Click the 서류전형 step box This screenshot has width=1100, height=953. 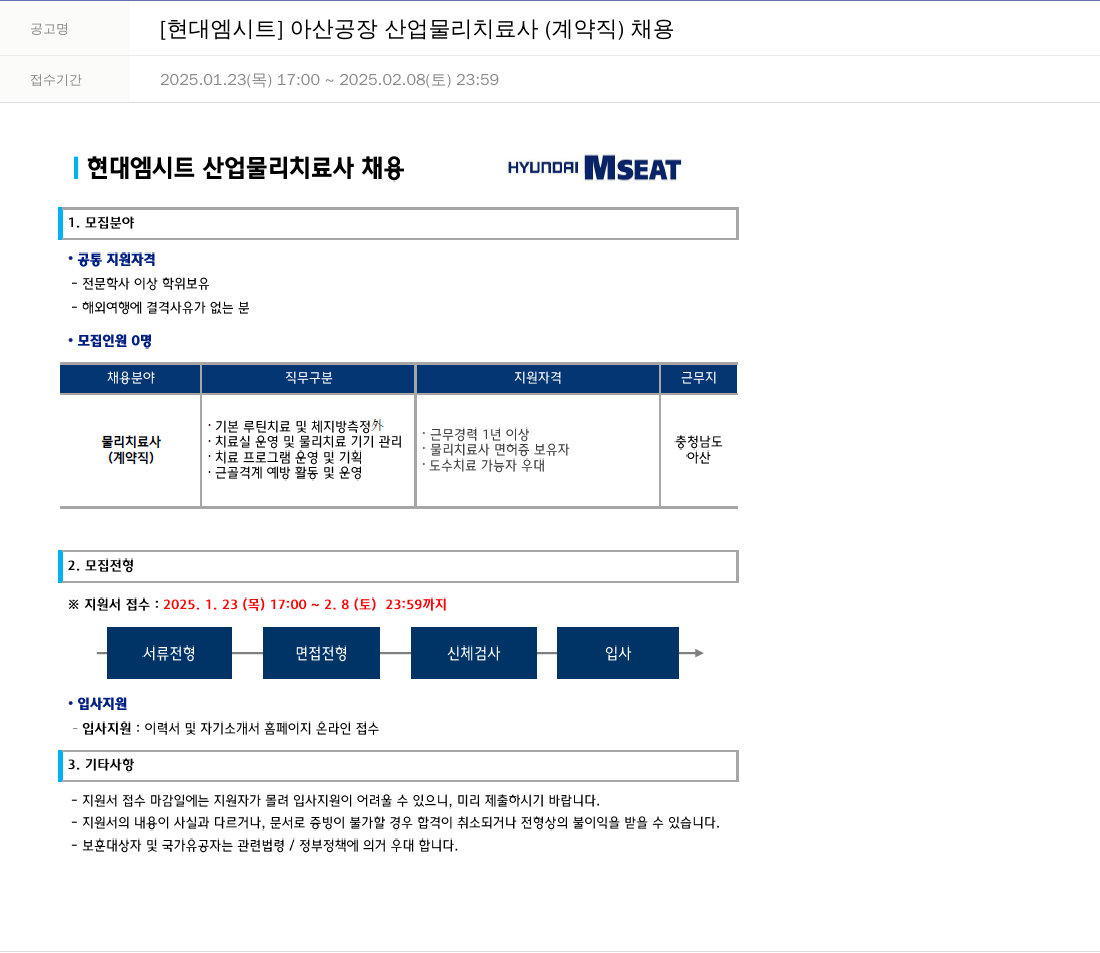pyautogui.click(x=169, y=653)
